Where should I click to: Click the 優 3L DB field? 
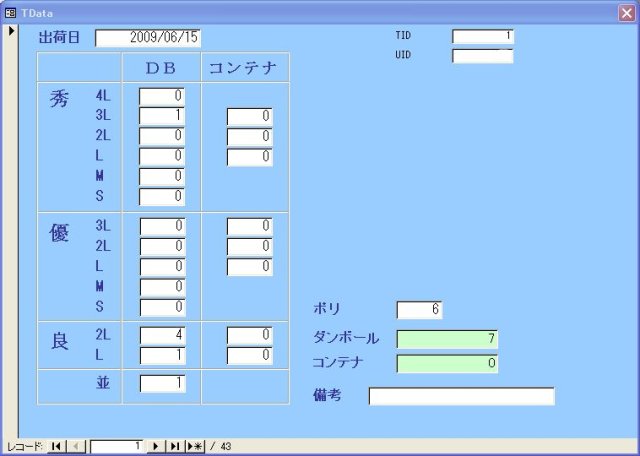point(162,226)
